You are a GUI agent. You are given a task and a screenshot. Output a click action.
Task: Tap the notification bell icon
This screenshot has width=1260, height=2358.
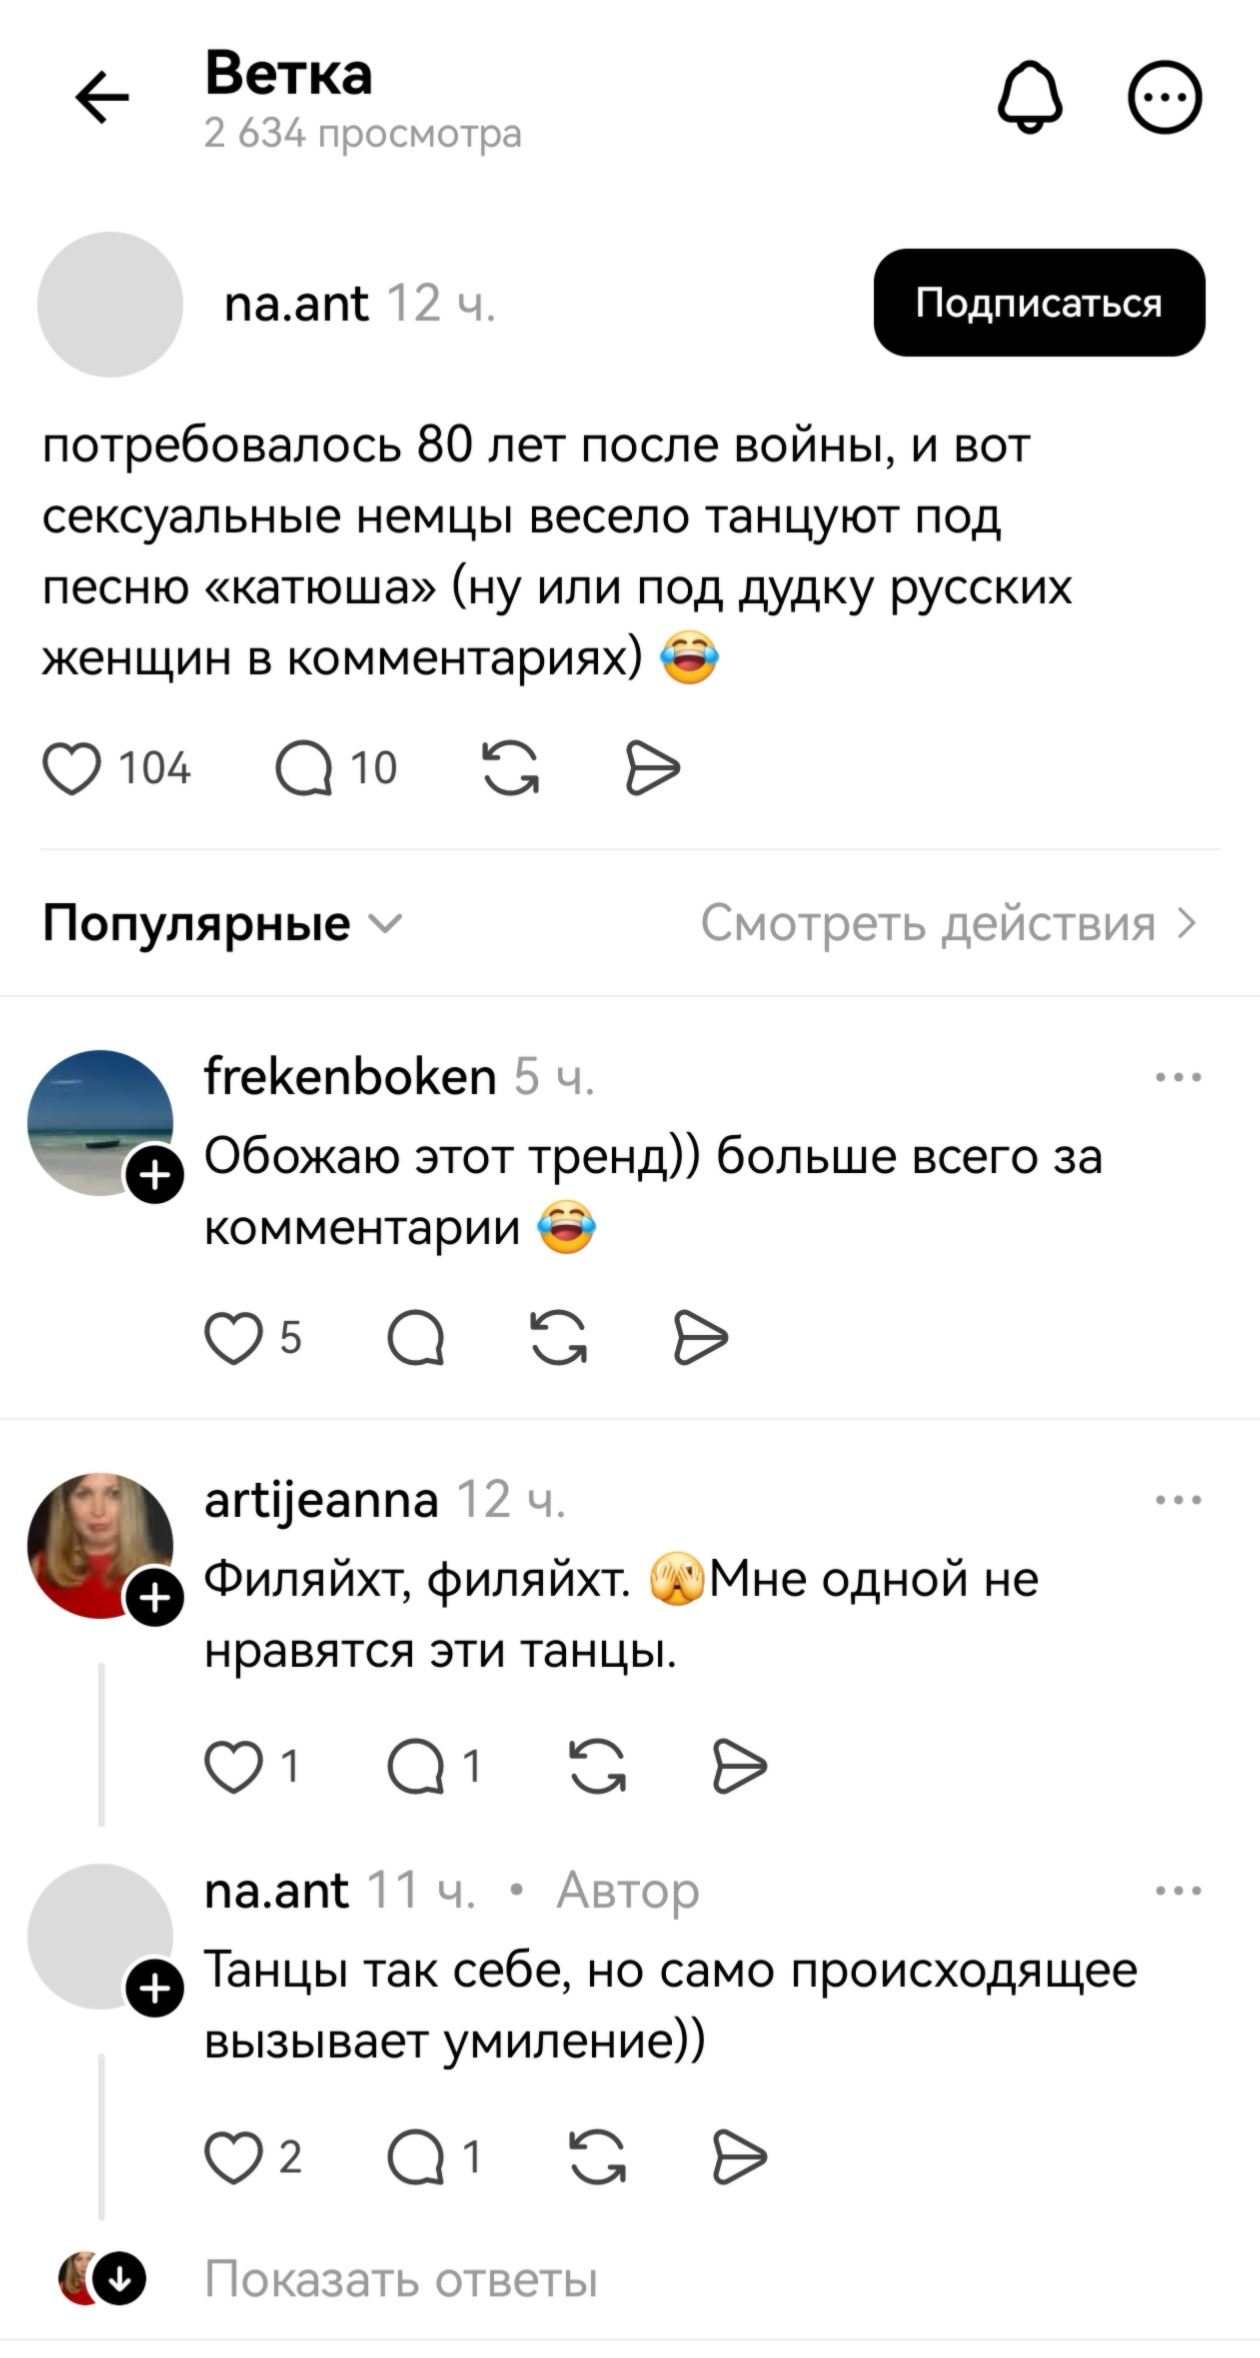(x=1030, y=97)
